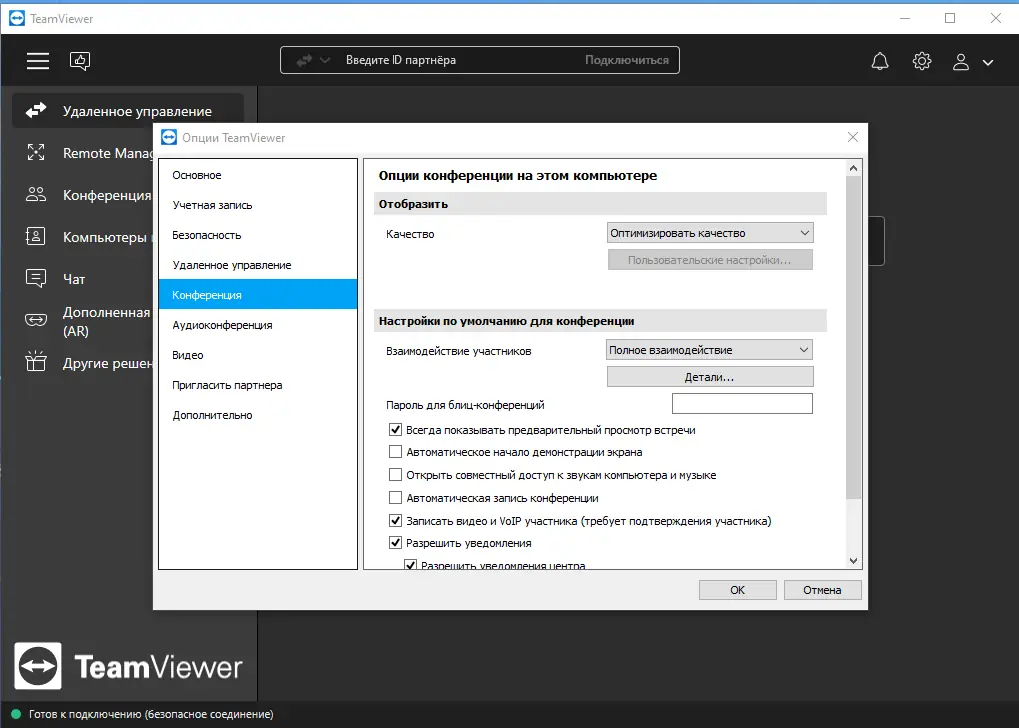Select Учетная запись options category
Viewport: 1019px width, 728px height.
click(258, 205)
